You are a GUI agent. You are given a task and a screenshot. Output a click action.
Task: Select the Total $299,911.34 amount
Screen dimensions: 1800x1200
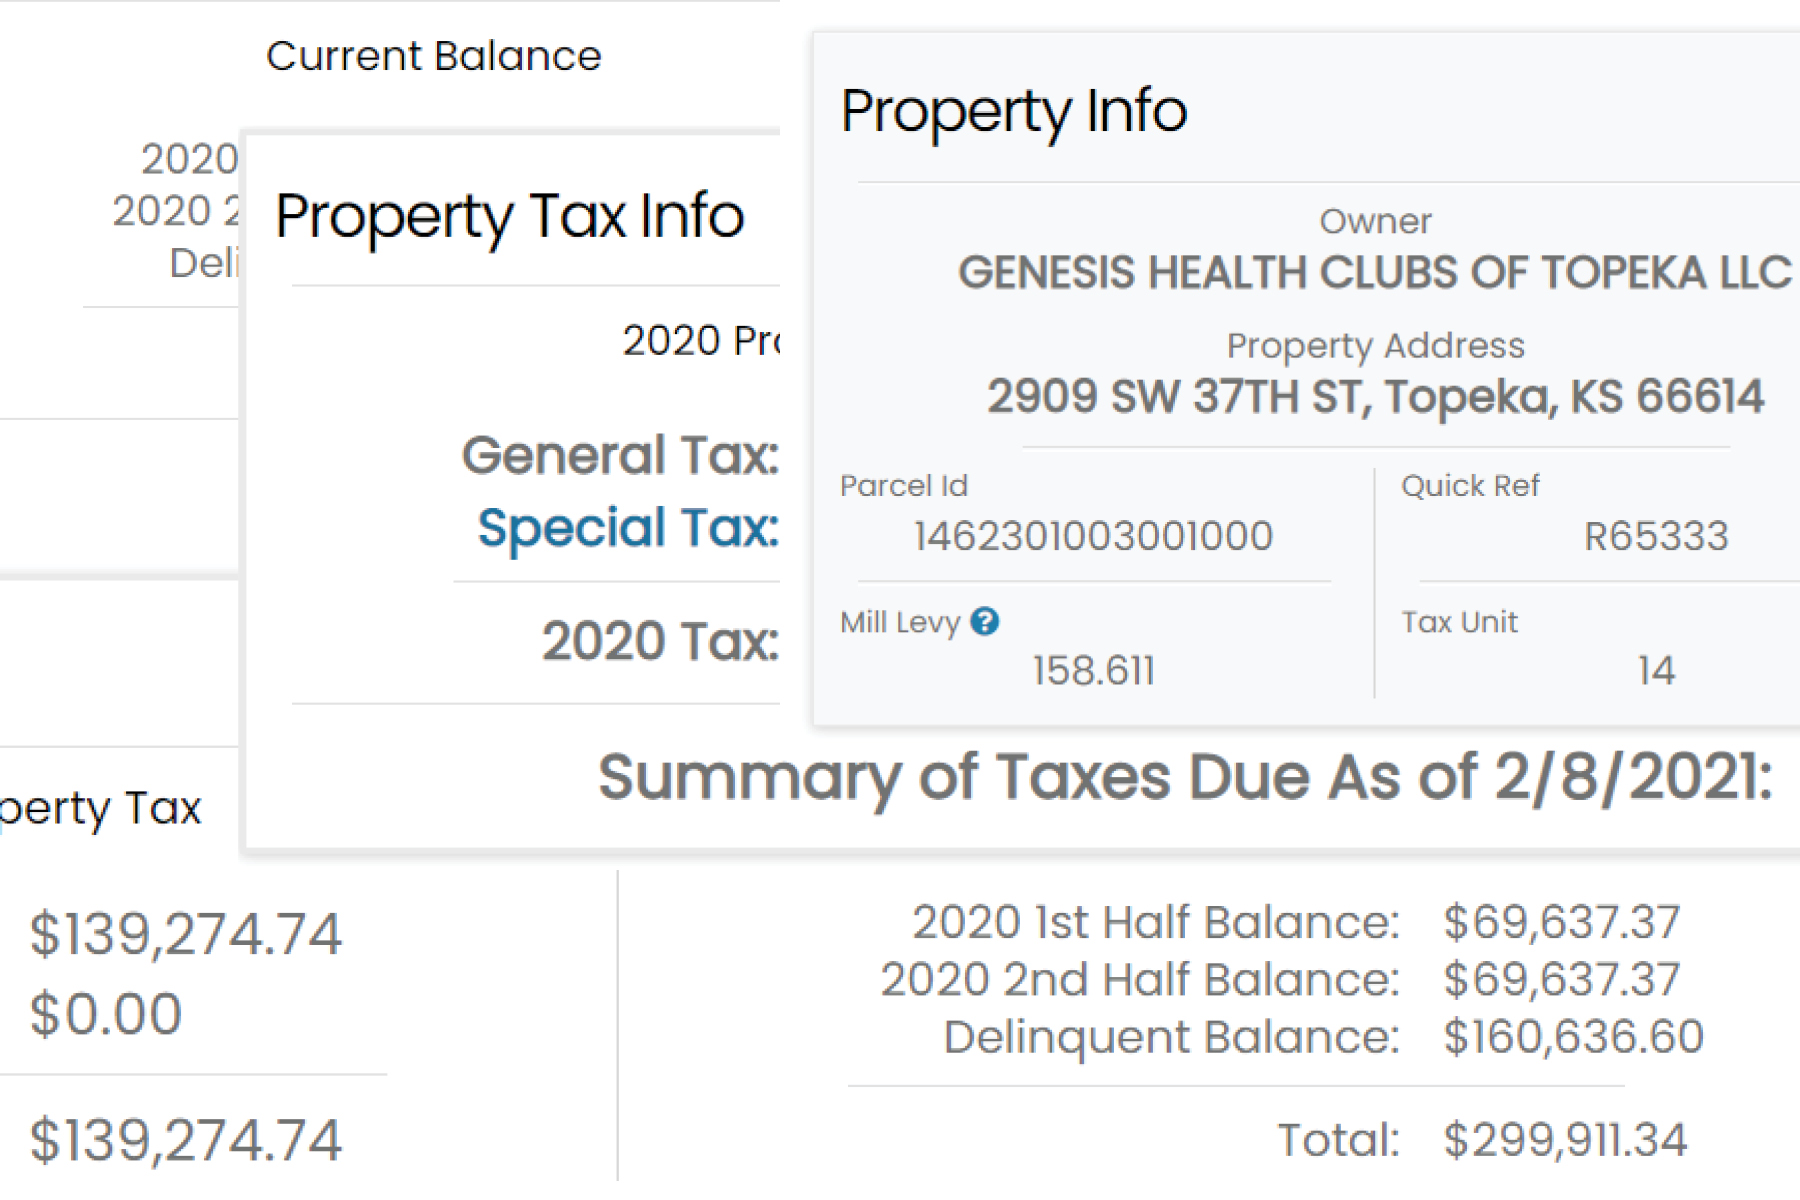(x=1565, y=1137)
